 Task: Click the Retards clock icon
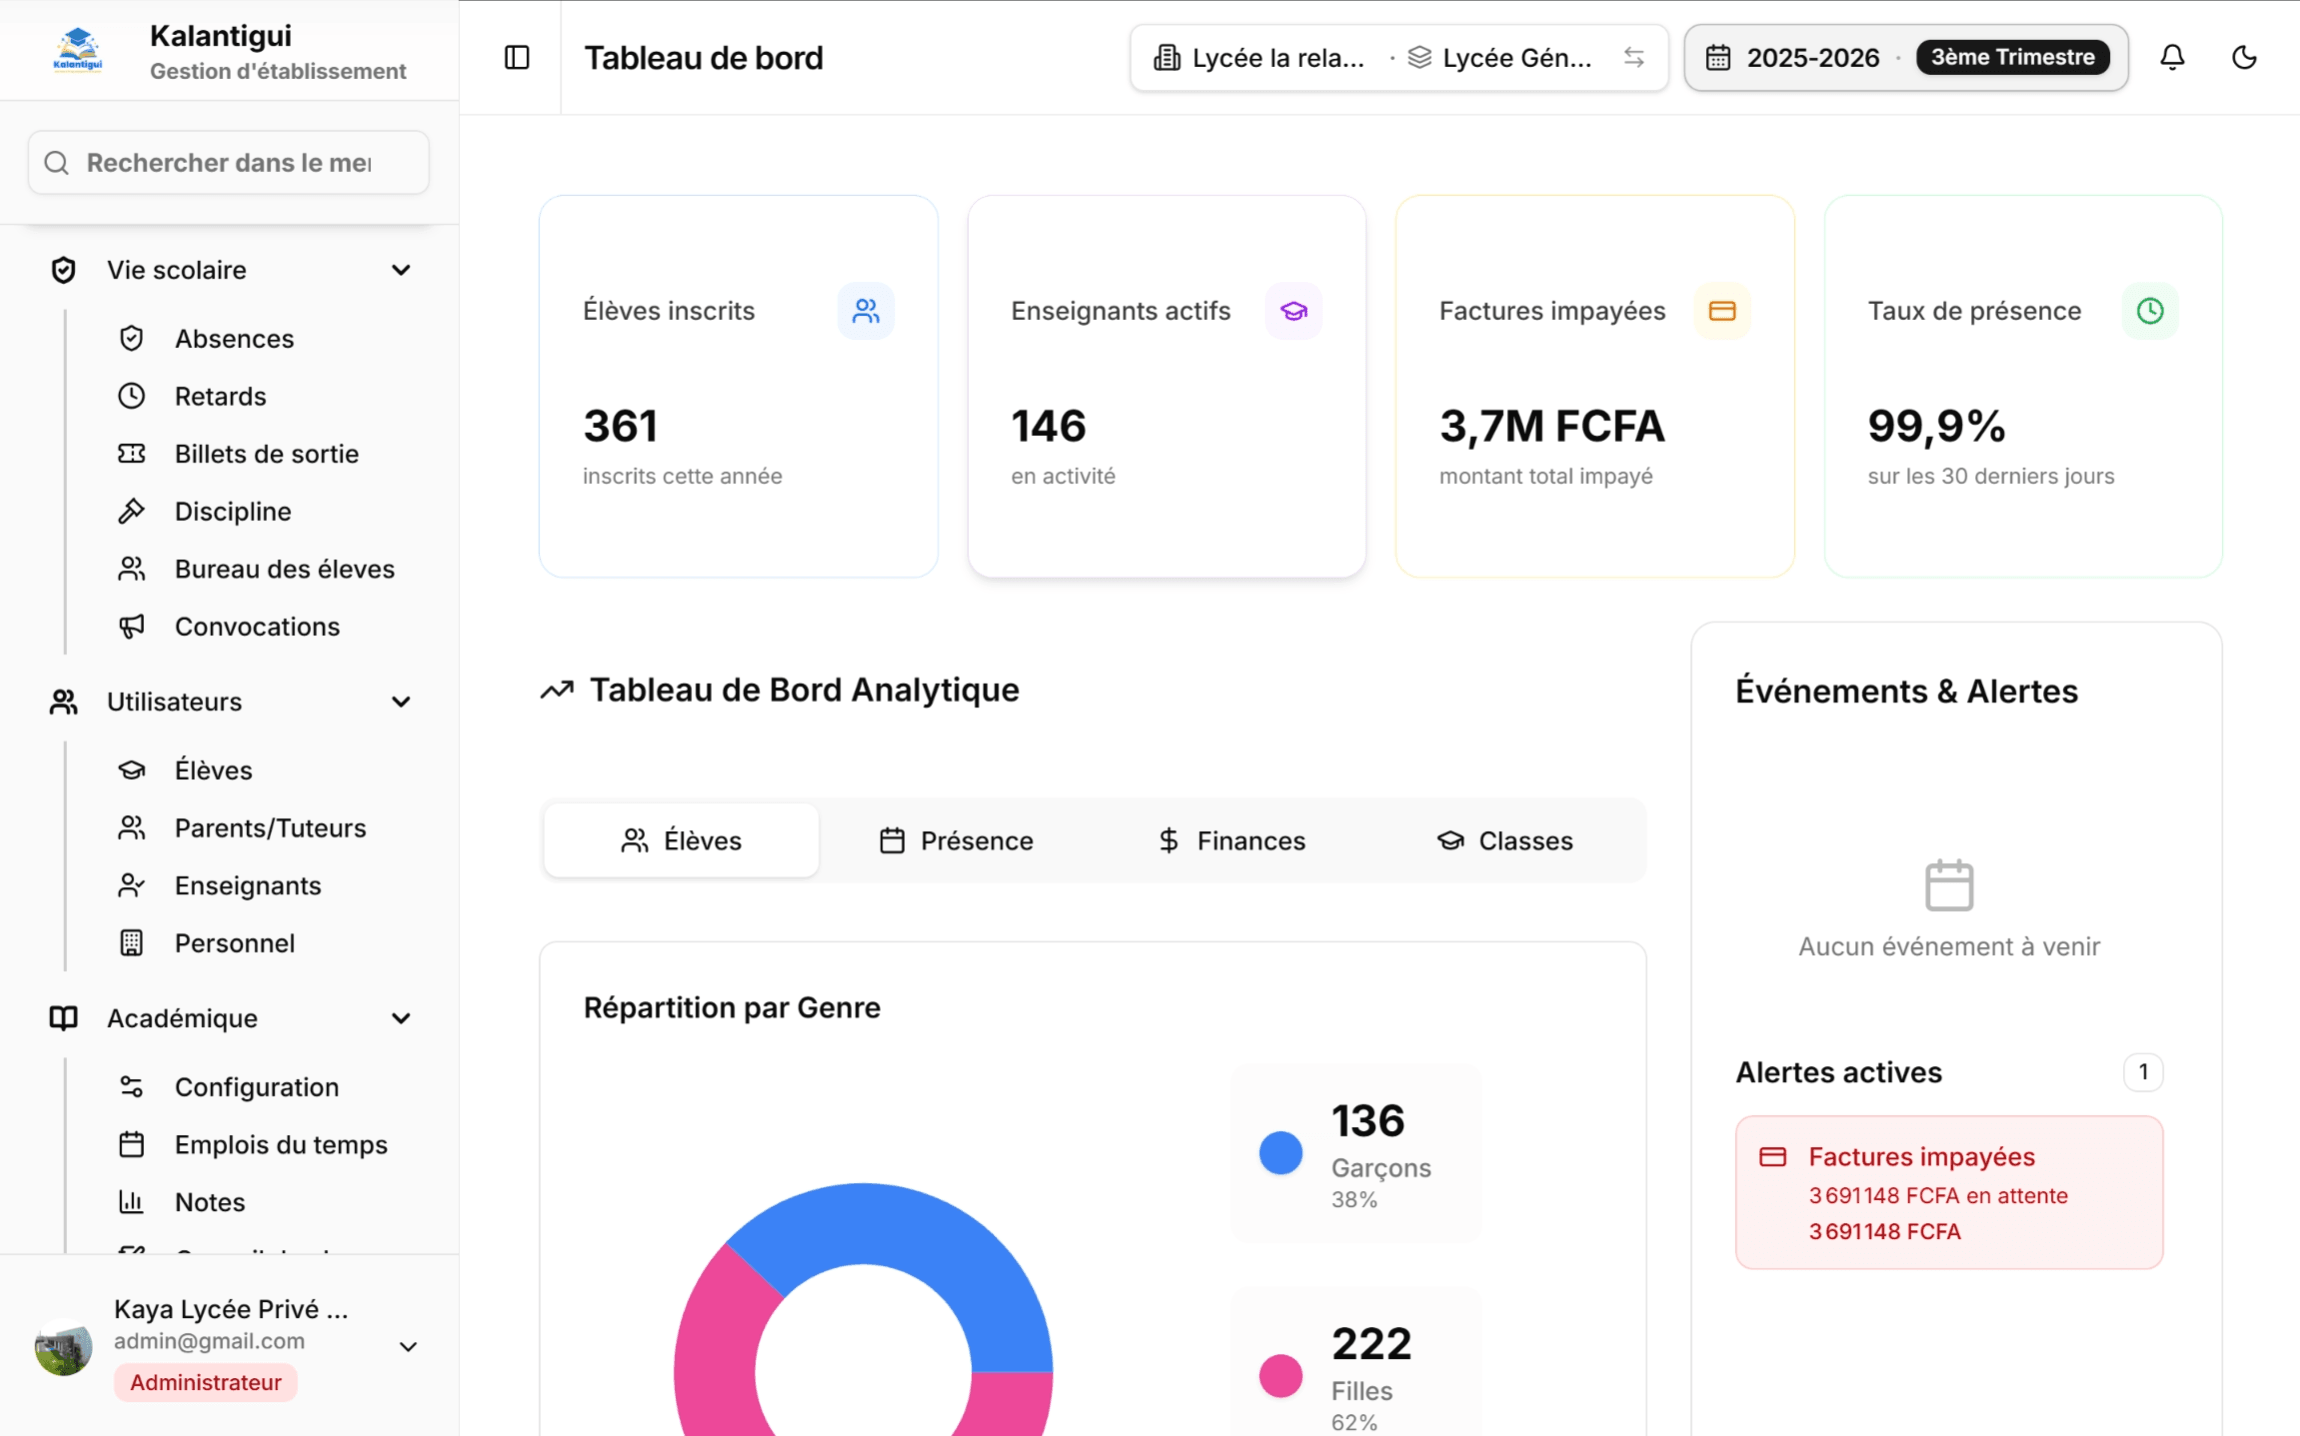coord(131,396)
